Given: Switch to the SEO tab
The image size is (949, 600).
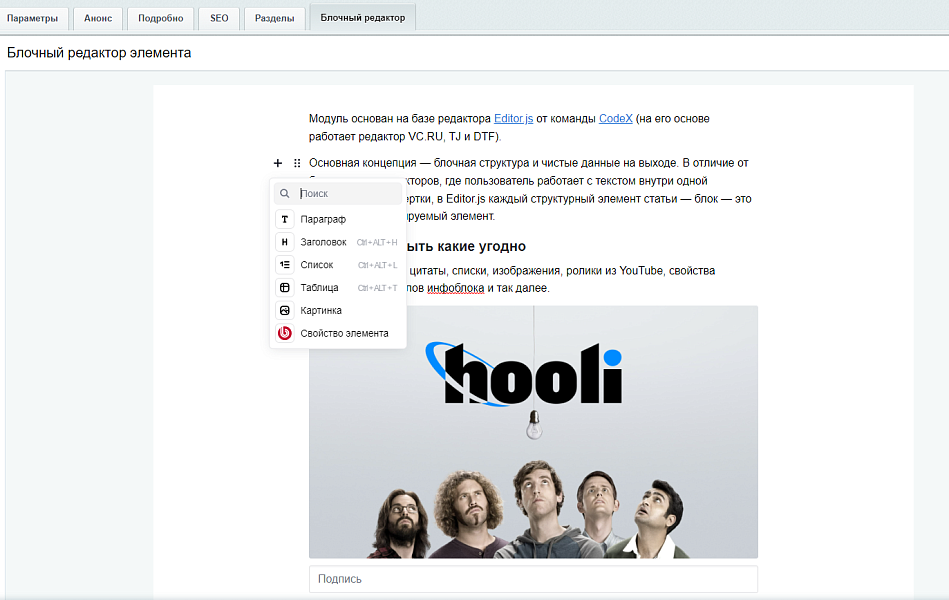Looking at the screenshot, I should pos(219,18).
